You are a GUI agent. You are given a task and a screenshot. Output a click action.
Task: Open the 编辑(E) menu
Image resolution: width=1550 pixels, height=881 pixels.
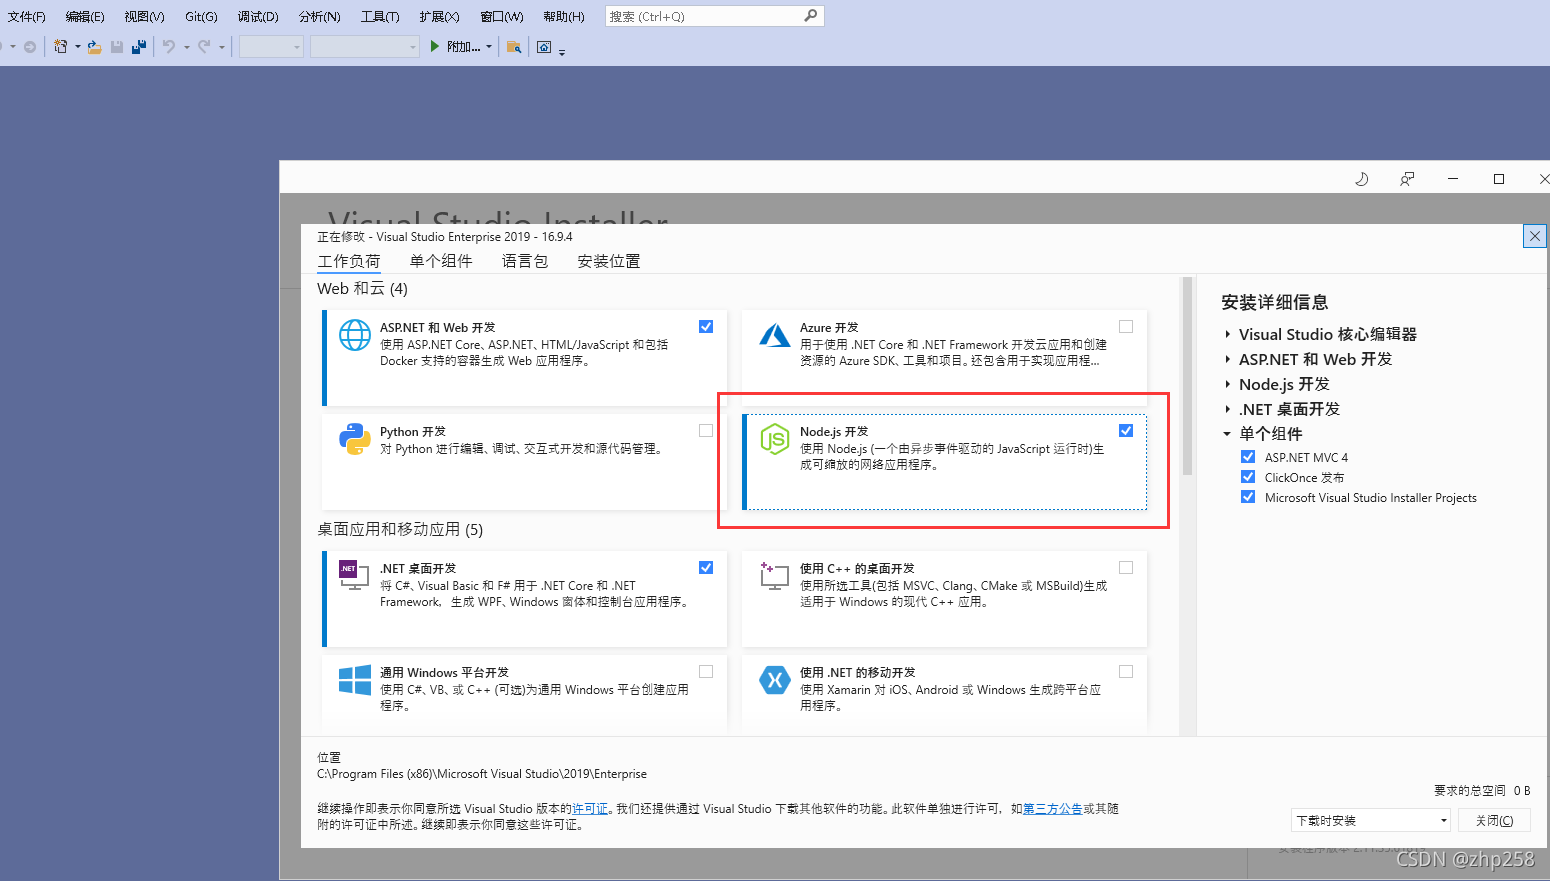(85, 16)
